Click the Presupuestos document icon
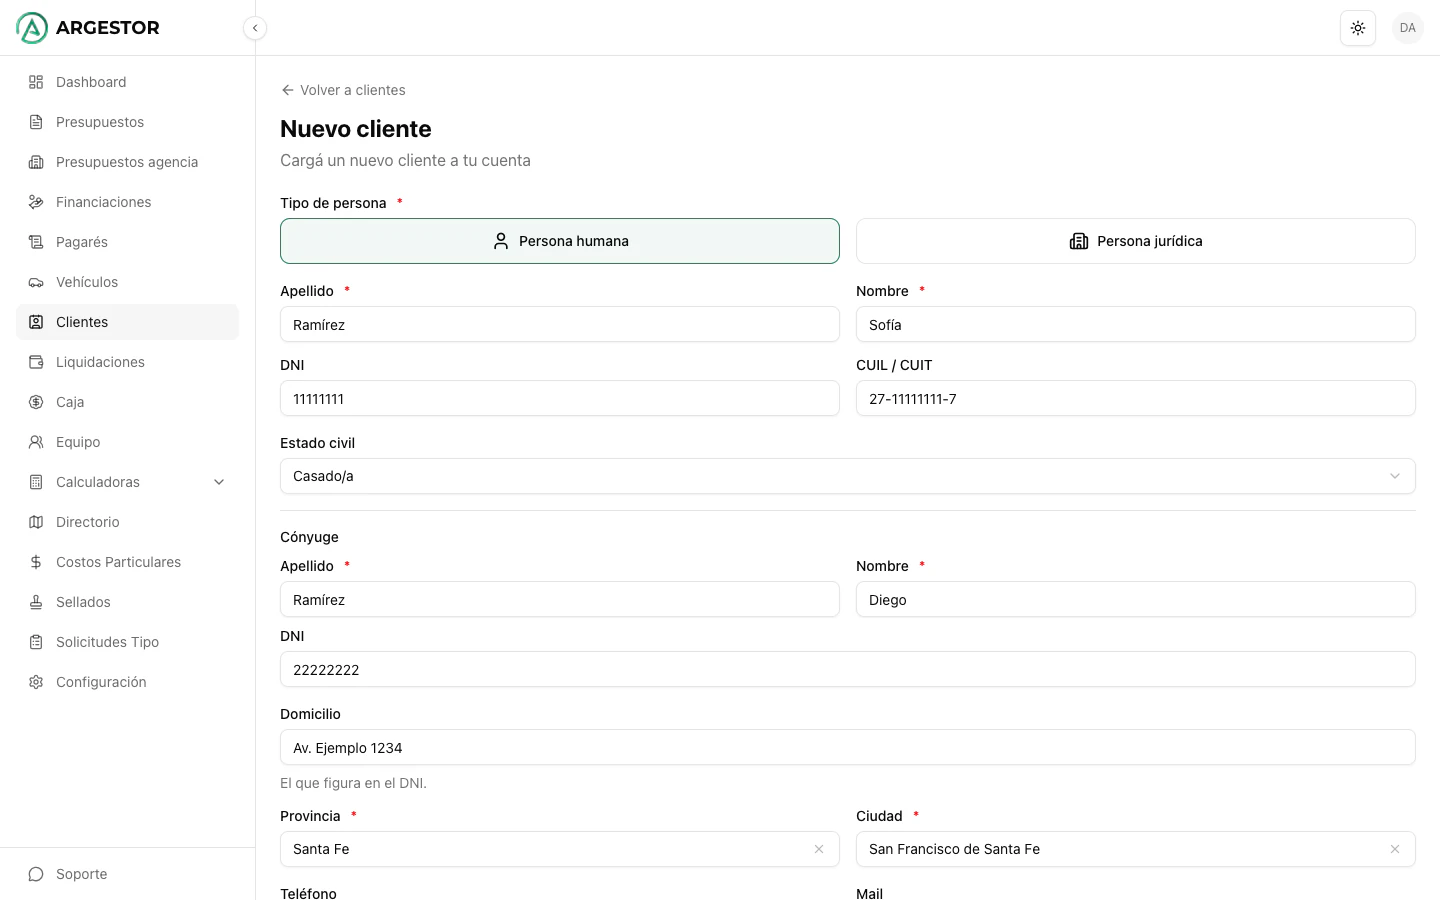1440x900 pixels. click(36, 122)
